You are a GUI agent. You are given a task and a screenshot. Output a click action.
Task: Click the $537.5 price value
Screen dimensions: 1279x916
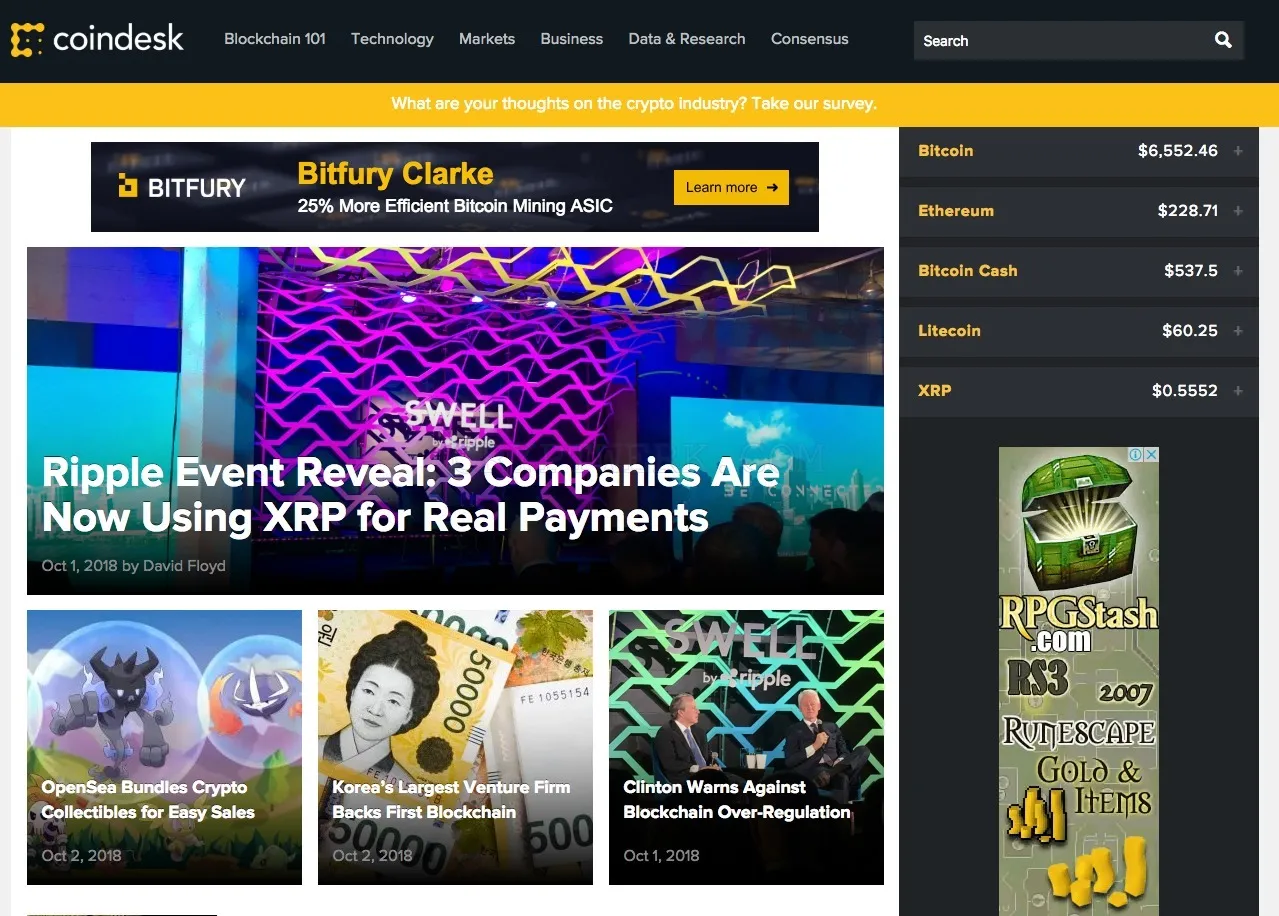(x=1191, y=271)
